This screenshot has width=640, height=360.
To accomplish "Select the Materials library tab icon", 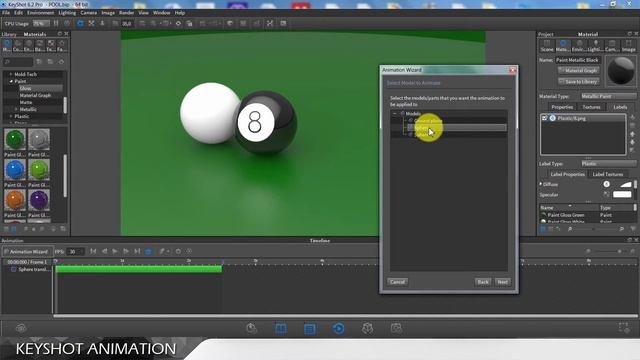I will coord(7,45).
